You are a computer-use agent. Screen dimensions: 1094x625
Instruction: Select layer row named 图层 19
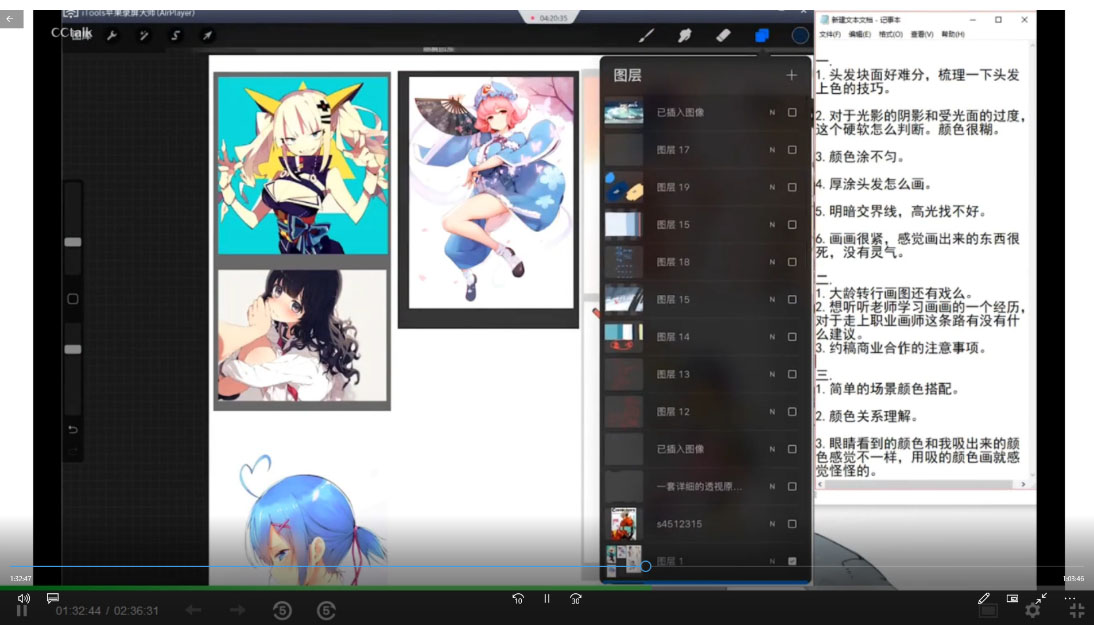[x=705, y=187]
